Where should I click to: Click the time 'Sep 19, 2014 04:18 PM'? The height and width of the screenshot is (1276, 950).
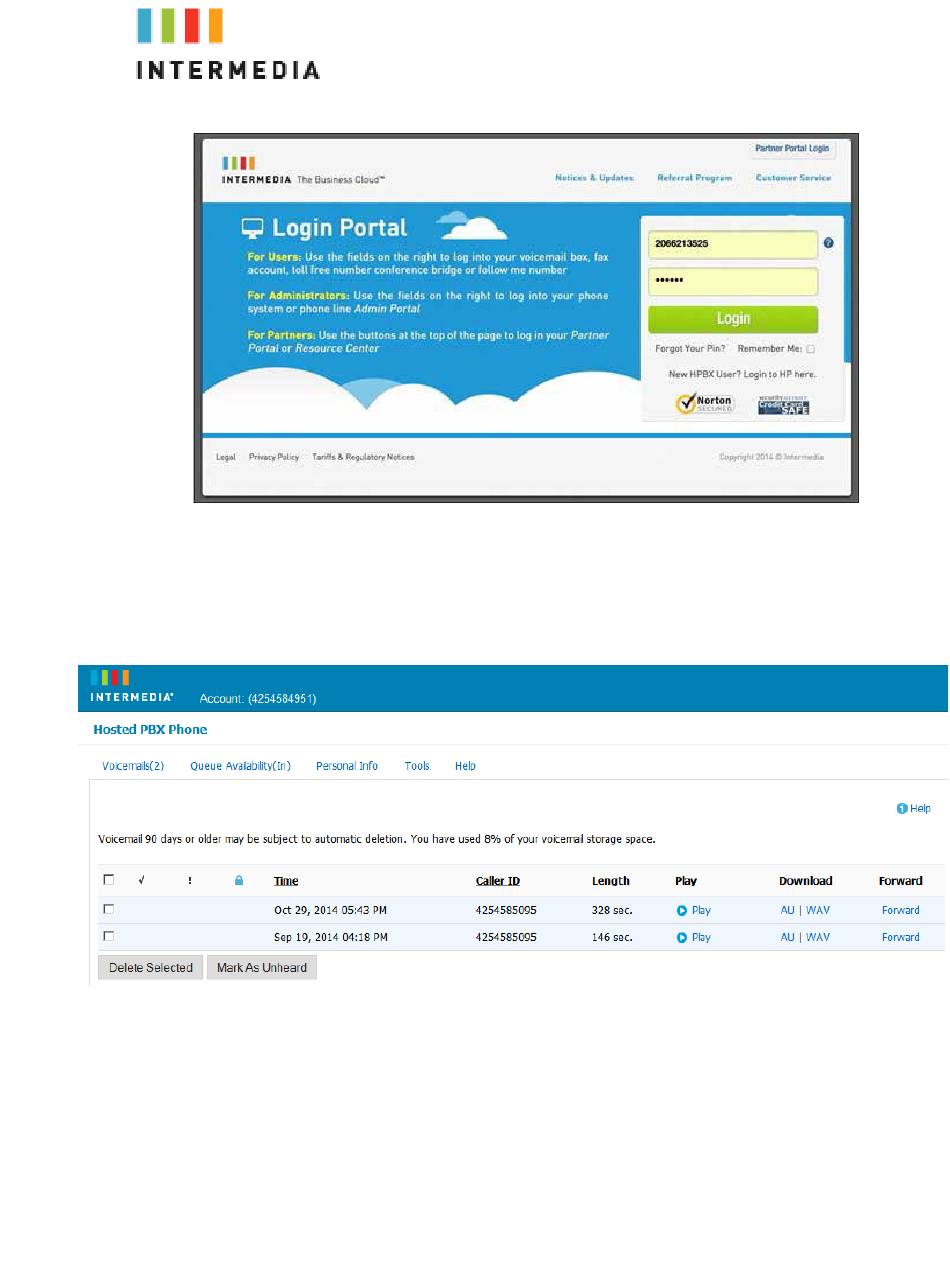click(331, 938)
